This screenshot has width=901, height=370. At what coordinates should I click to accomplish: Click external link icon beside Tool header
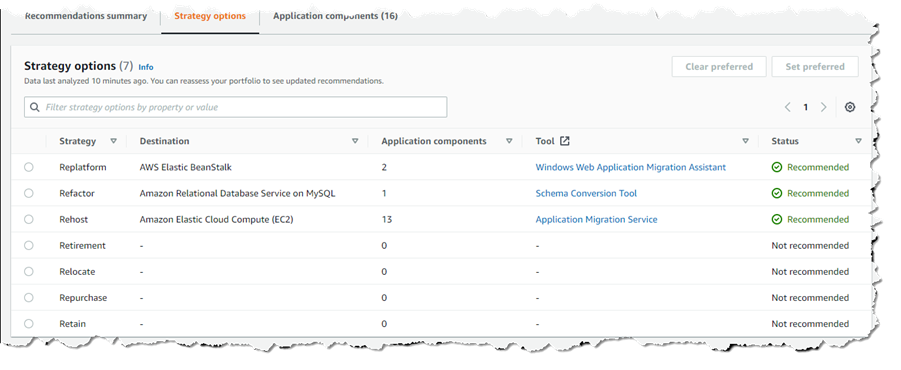coord(565,141)
